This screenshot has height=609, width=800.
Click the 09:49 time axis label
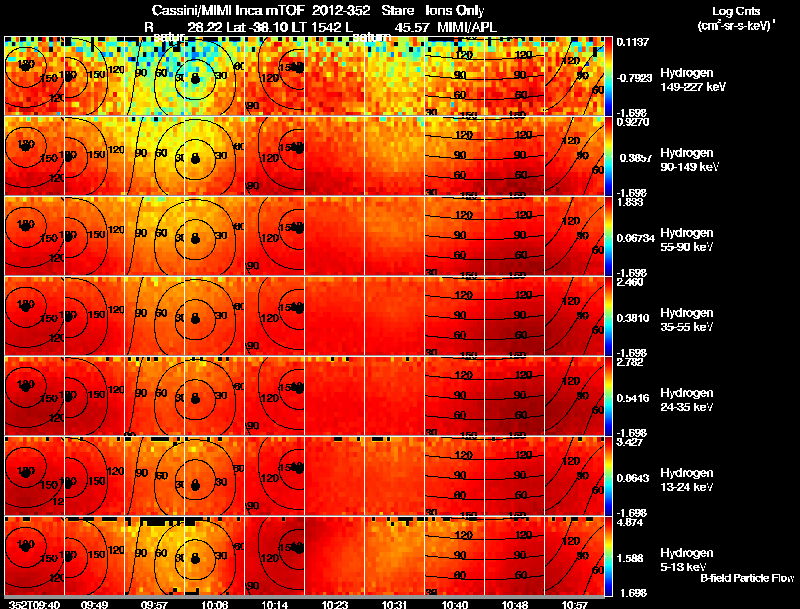point(94,604)
